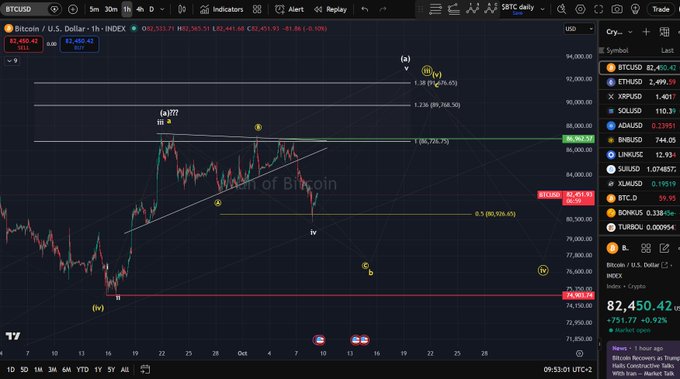This screenshot has width=680, height=379.
Task: Expand the timeframe interval dropdown arrow
Action: [x=162, y=9]
